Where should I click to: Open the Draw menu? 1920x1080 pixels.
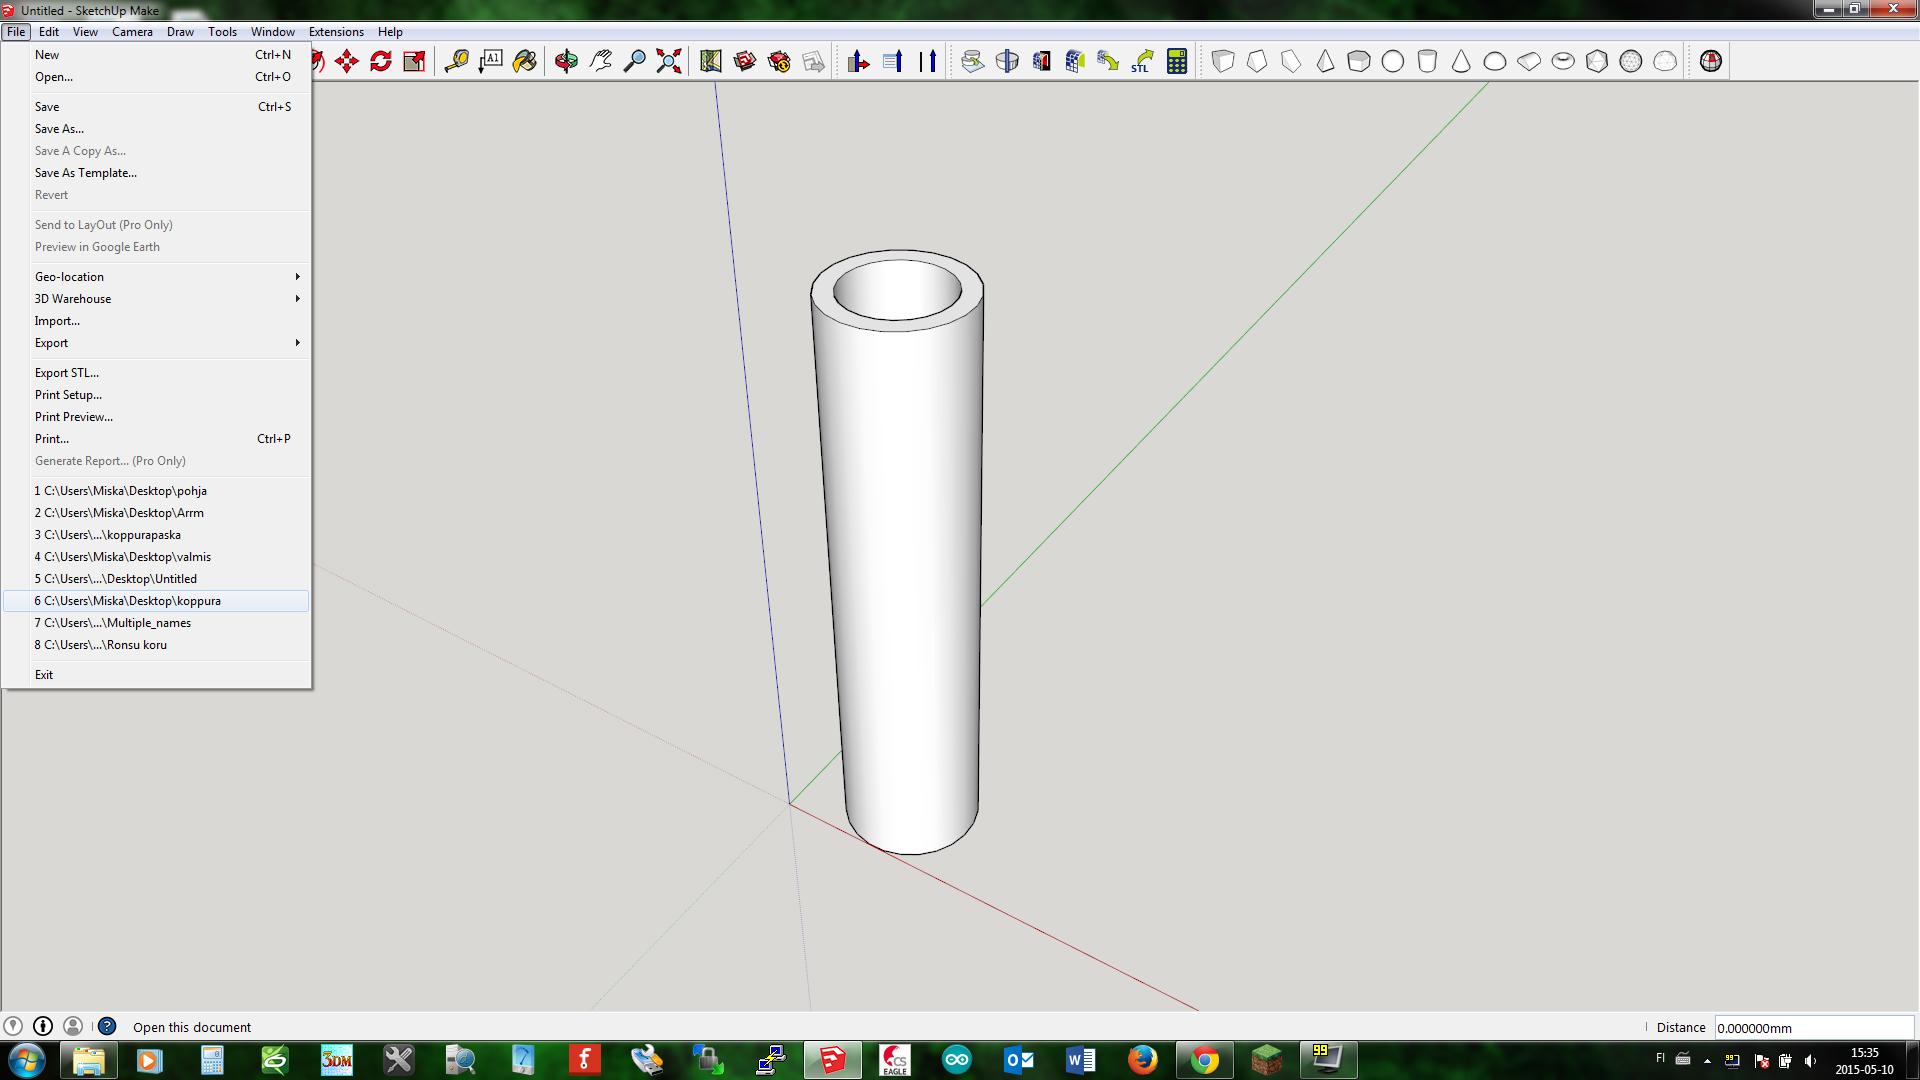[180, 32]
